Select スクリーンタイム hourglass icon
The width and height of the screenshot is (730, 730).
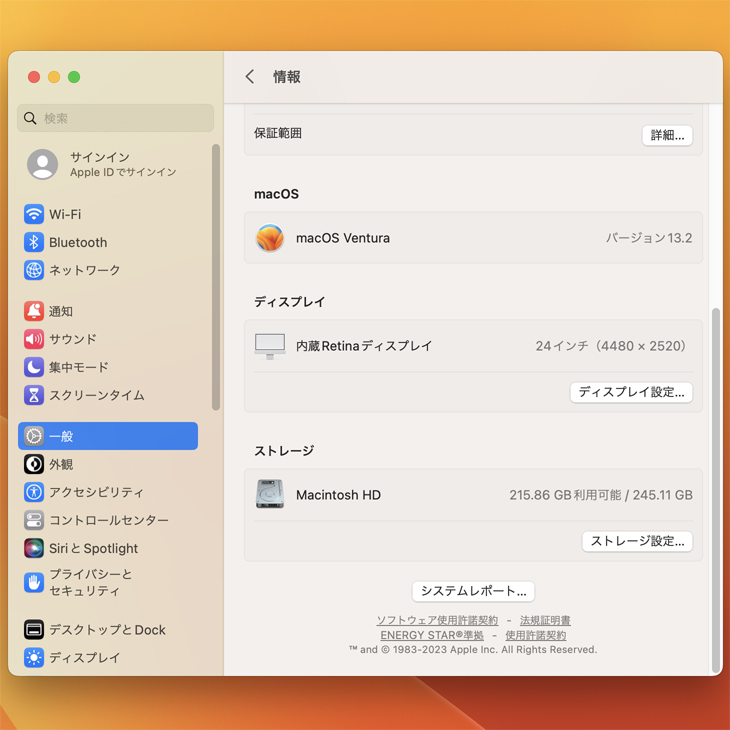click(x=34, y=395)
